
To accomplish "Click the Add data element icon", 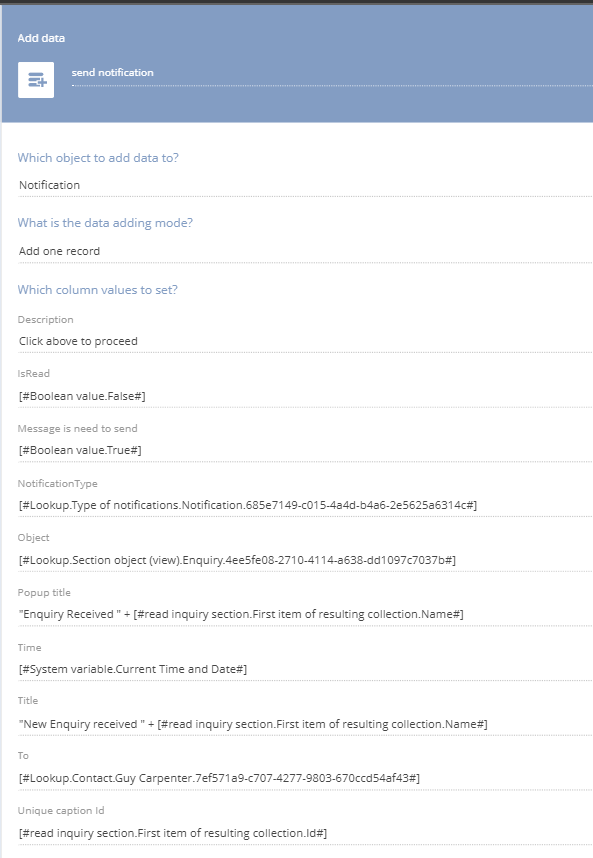I will [x=36, y=80].
